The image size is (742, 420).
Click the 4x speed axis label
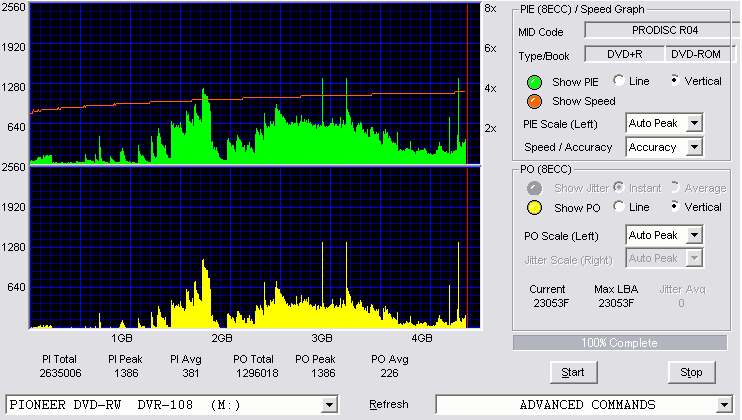pos(490,88)
